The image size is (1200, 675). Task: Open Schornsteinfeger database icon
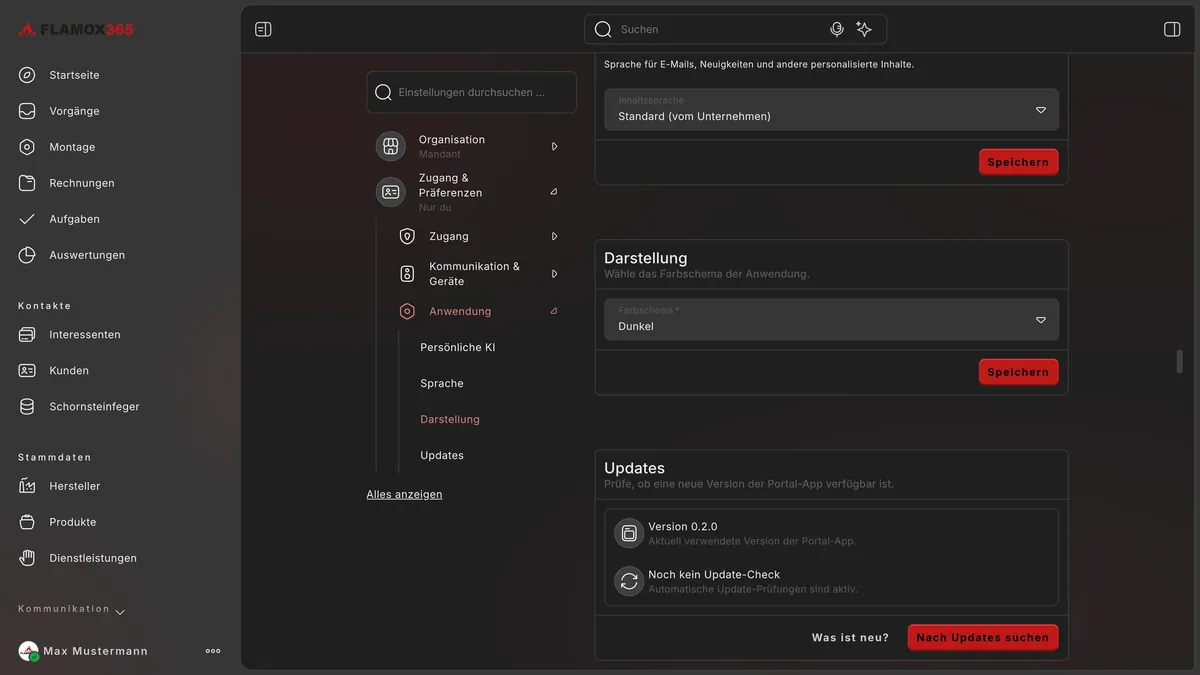(x=27, y=406)
